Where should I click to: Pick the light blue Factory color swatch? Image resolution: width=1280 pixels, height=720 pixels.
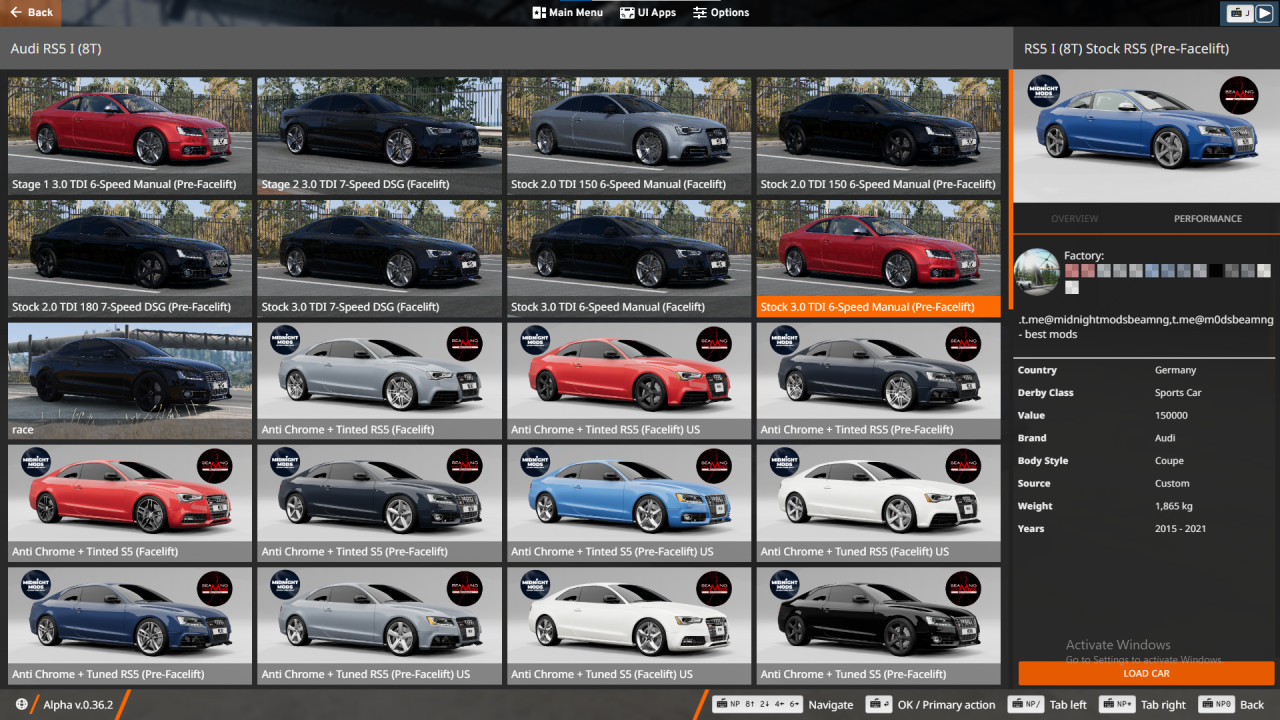pyautogui.click(x=1152, y=271)
